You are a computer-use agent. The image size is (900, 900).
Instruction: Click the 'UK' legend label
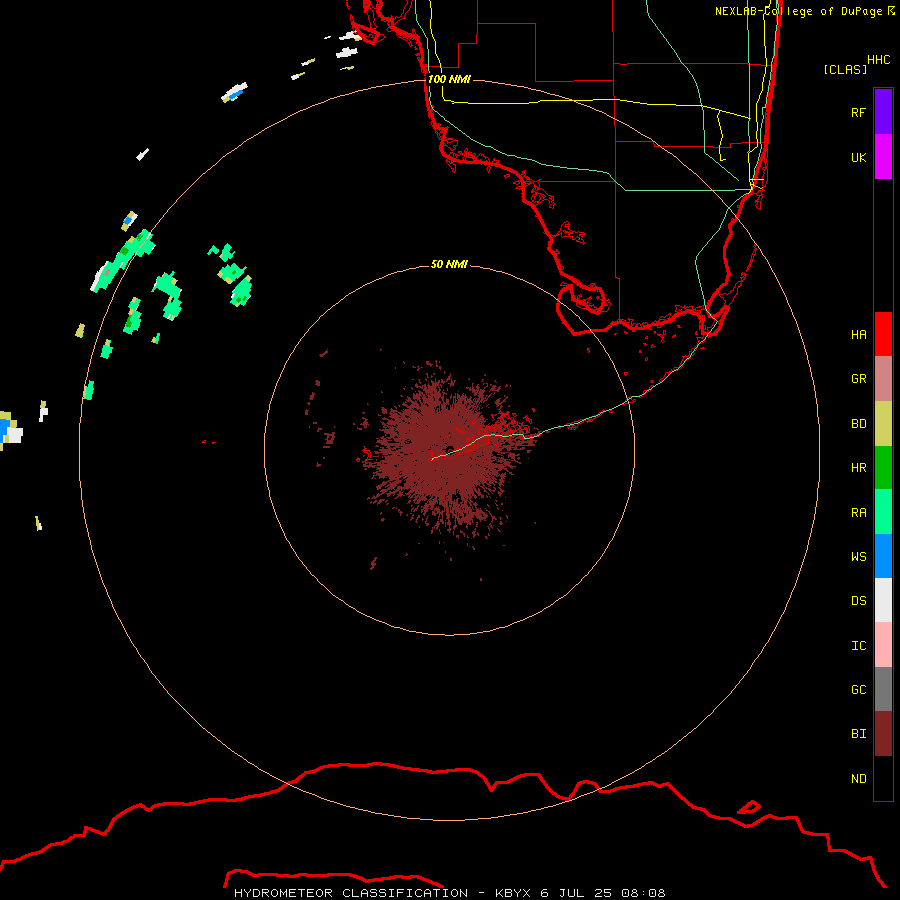click(x=858, y=157)
